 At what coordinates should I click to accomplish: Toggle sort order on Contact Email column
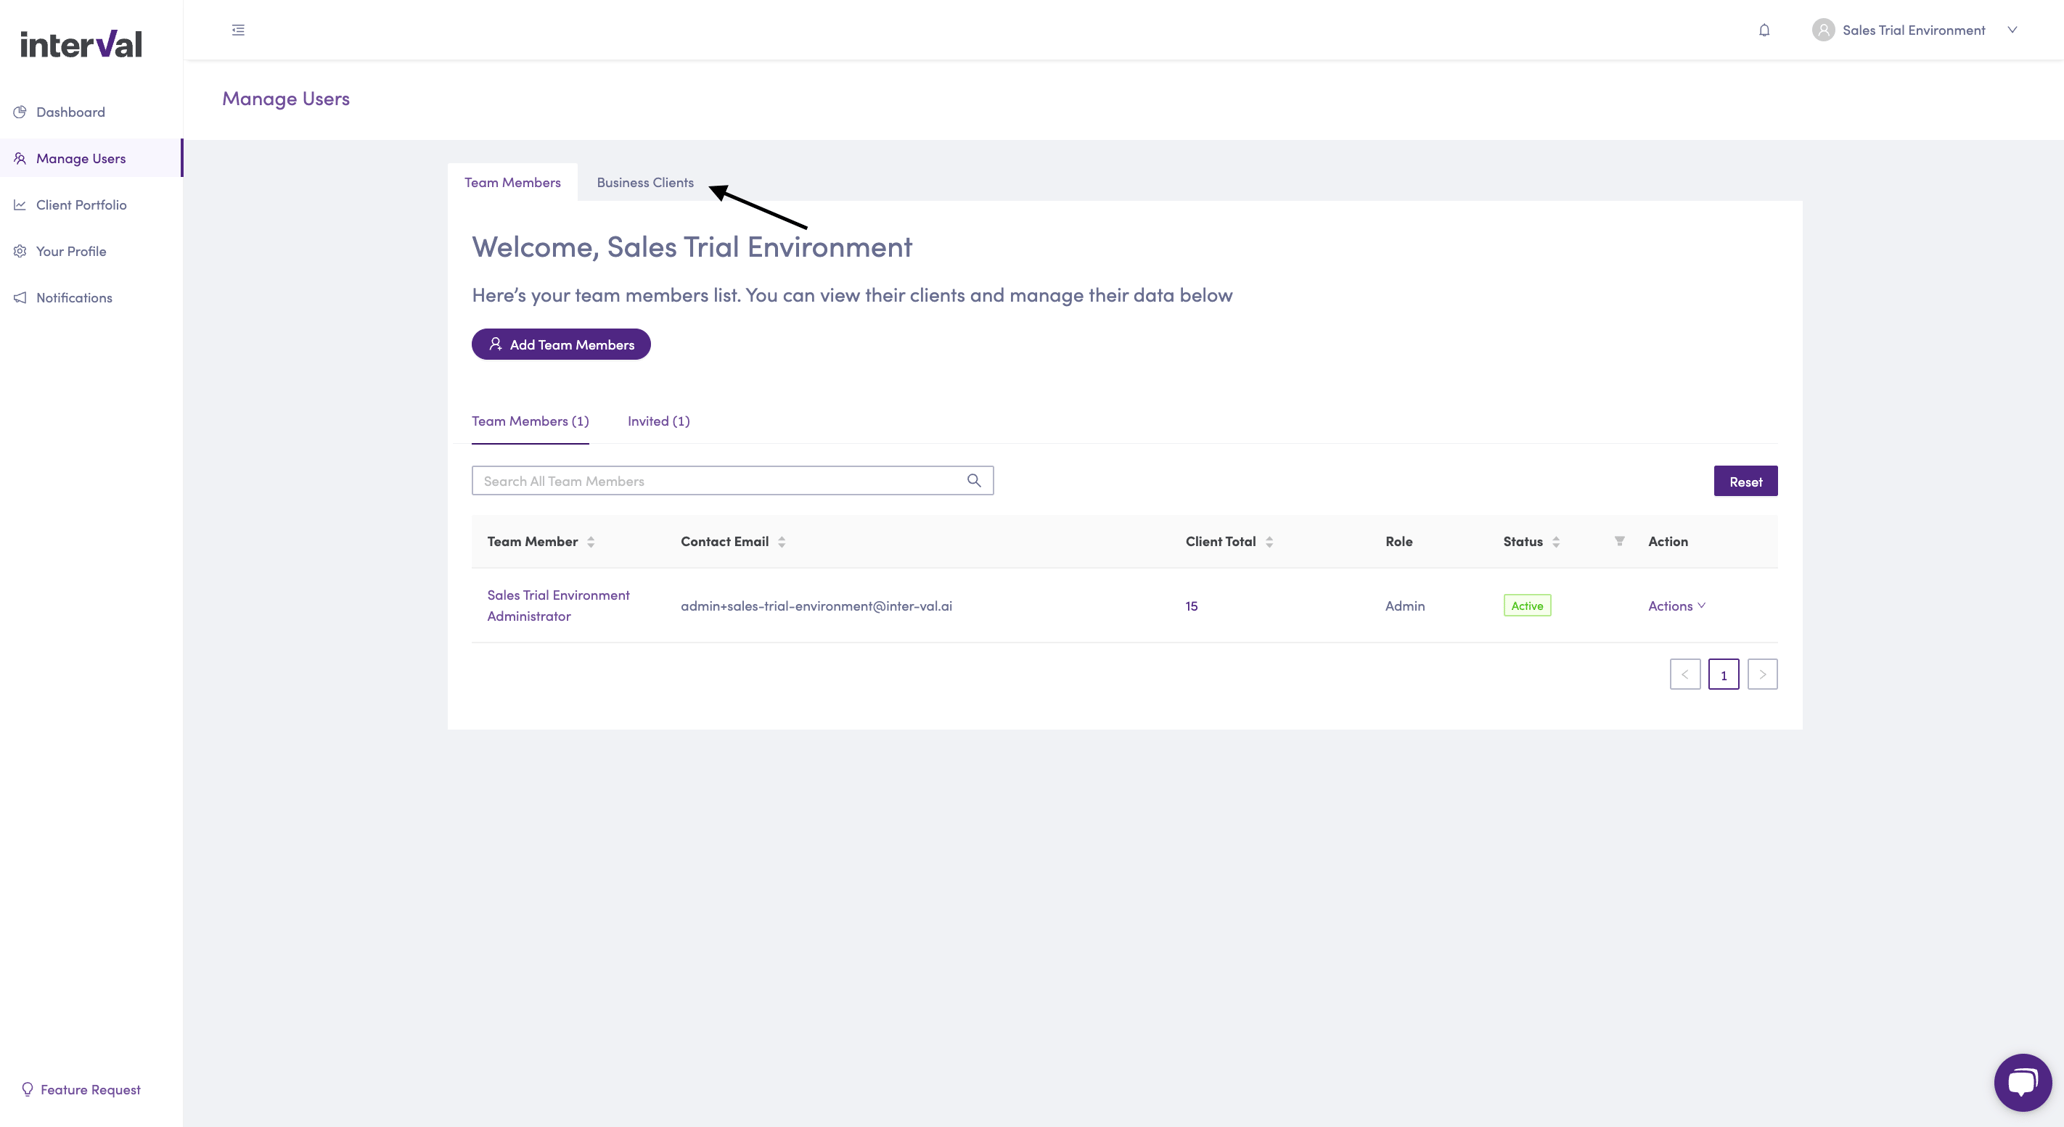point(781,541)
